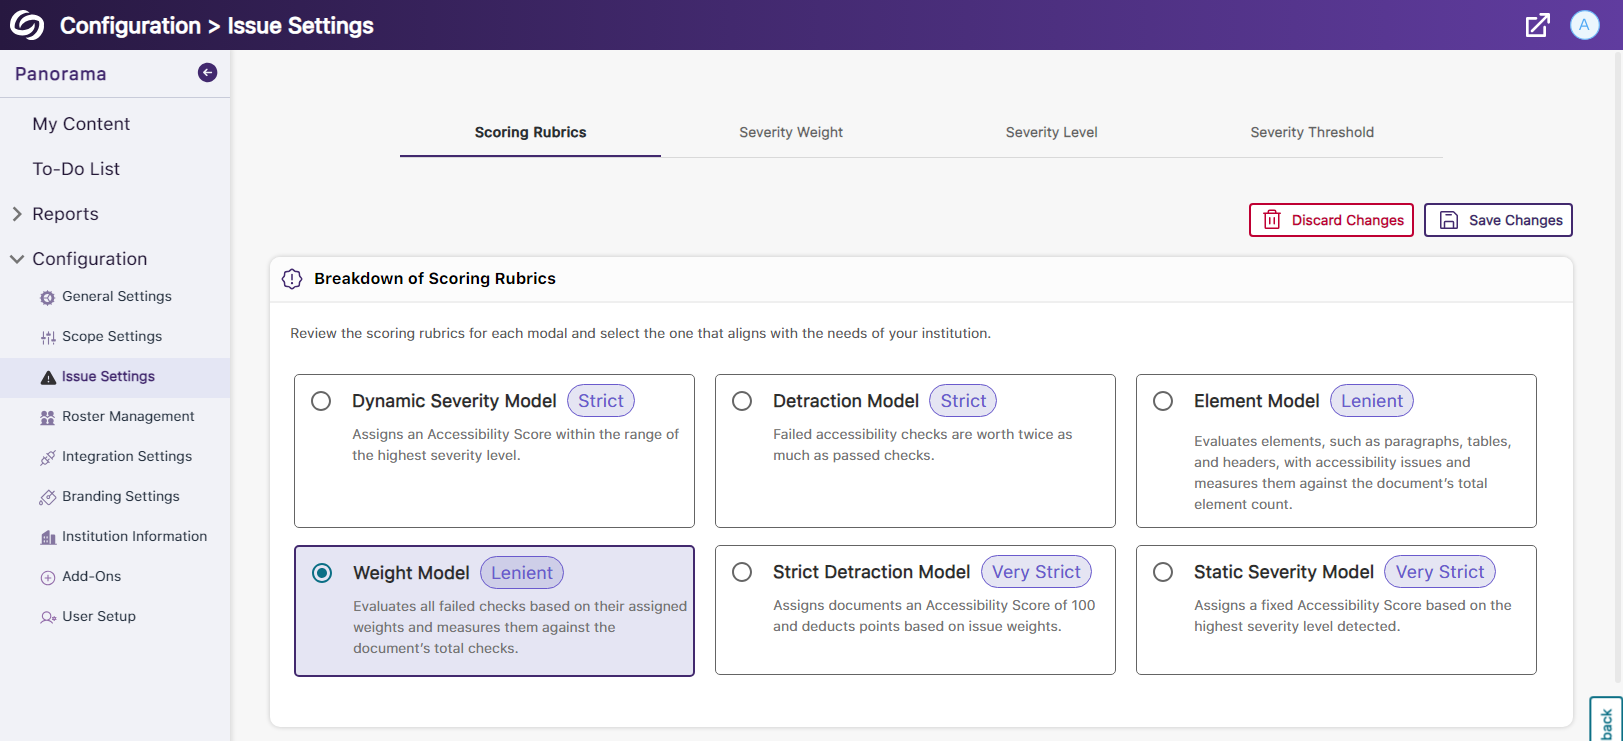Switch to the Severity Weight tab
This screenshot has width=1623, height=741.
coord(790,132)
